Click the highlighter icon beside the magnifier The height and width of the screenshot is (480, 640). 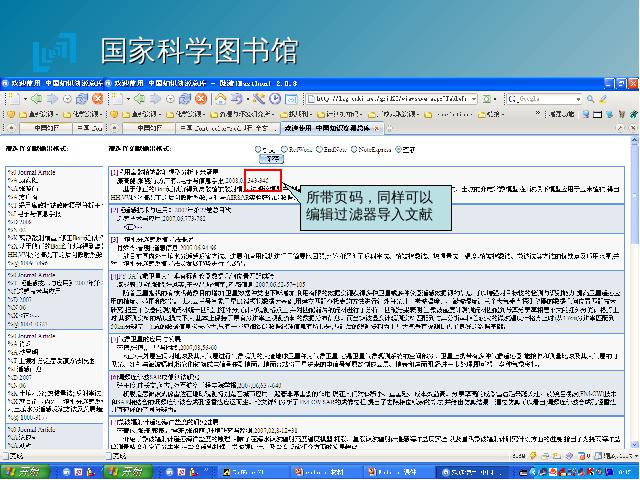coord(603,99)
